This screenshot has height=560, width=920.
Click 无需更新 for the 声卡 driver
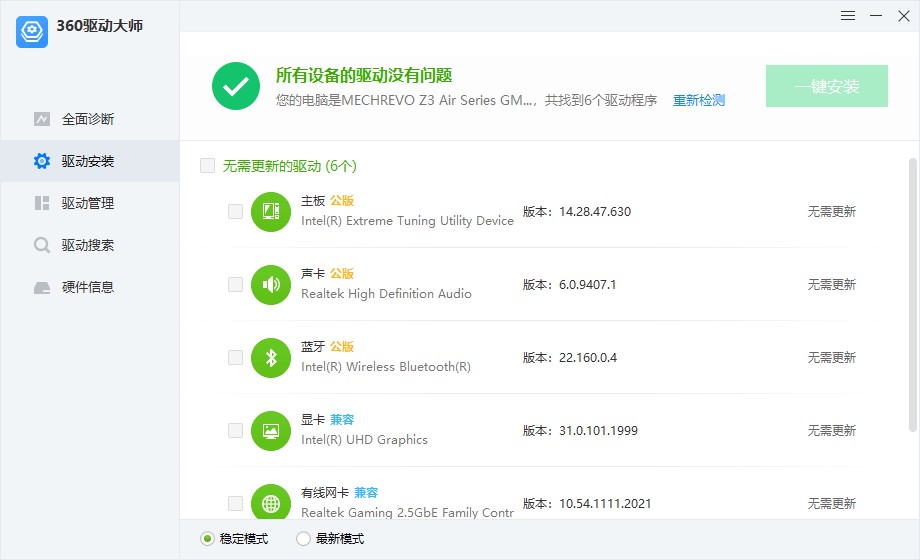coord(831,285)
